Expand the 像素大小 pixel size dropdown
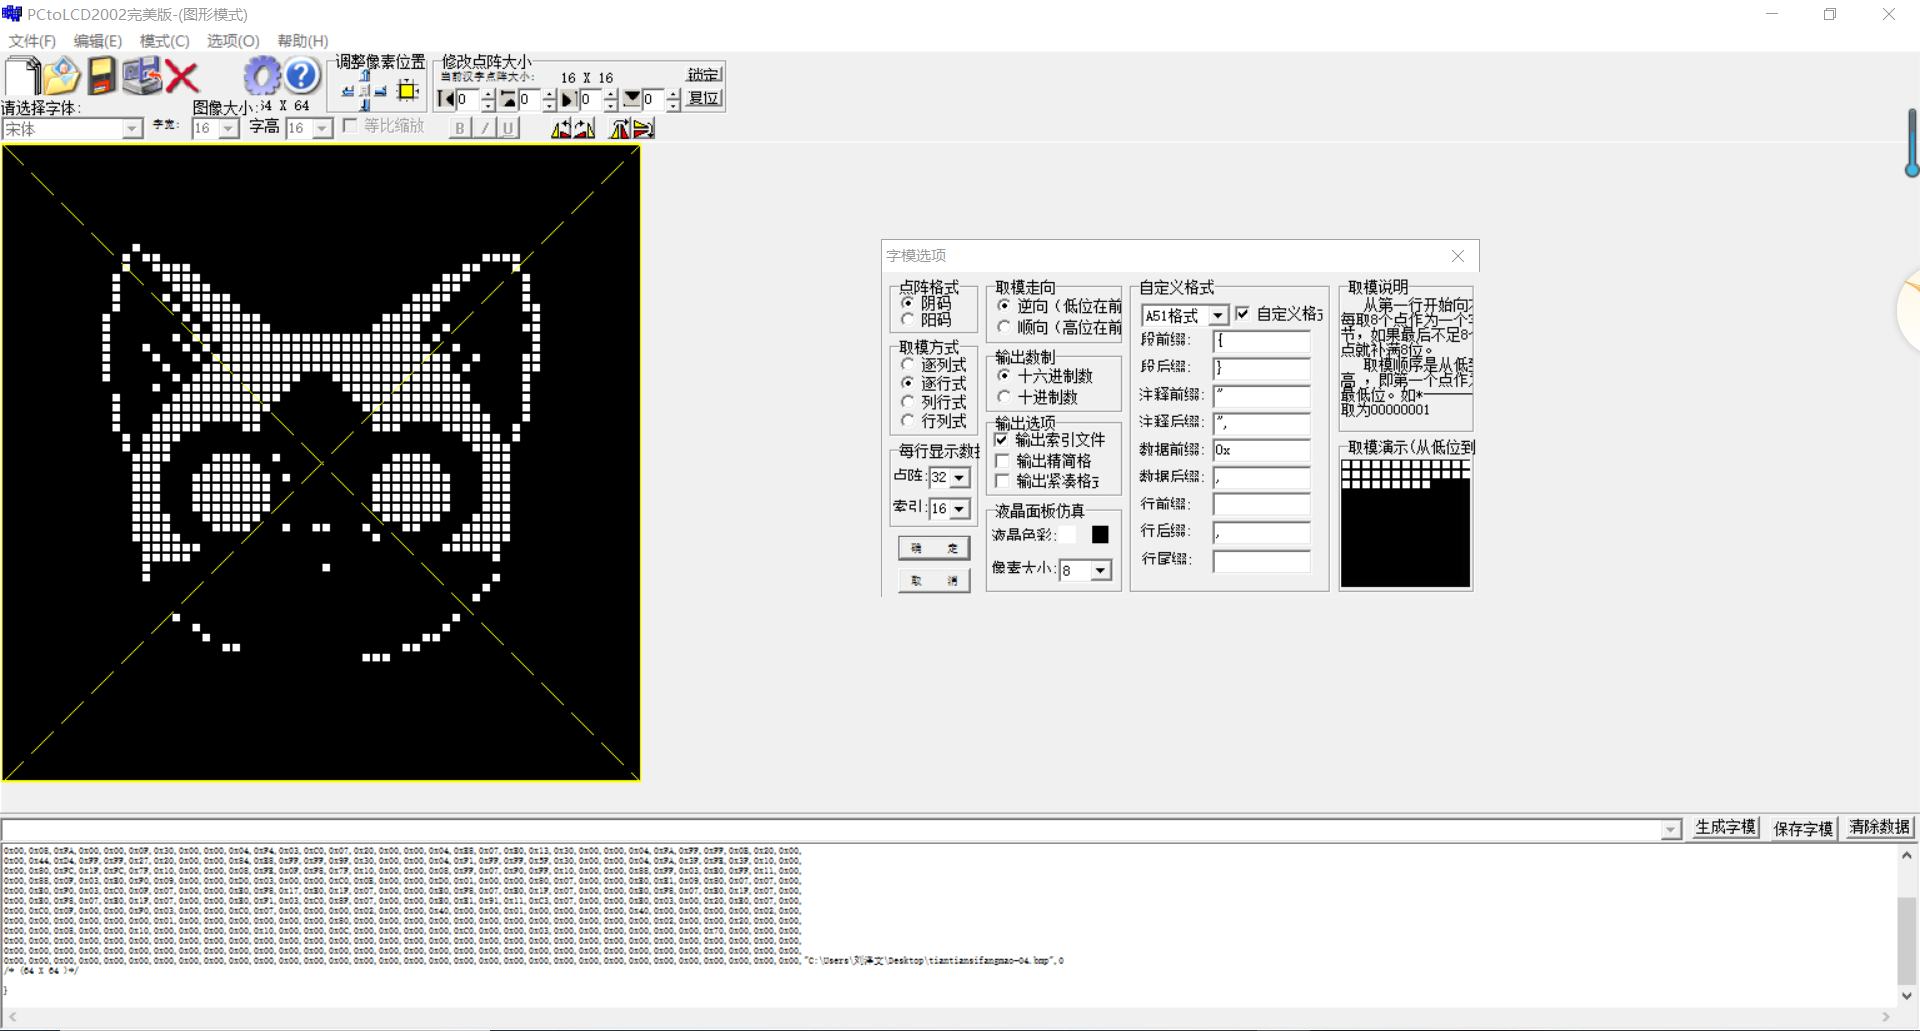The width and height of the screenshot is (1920, 1031). coord(1100,570)
